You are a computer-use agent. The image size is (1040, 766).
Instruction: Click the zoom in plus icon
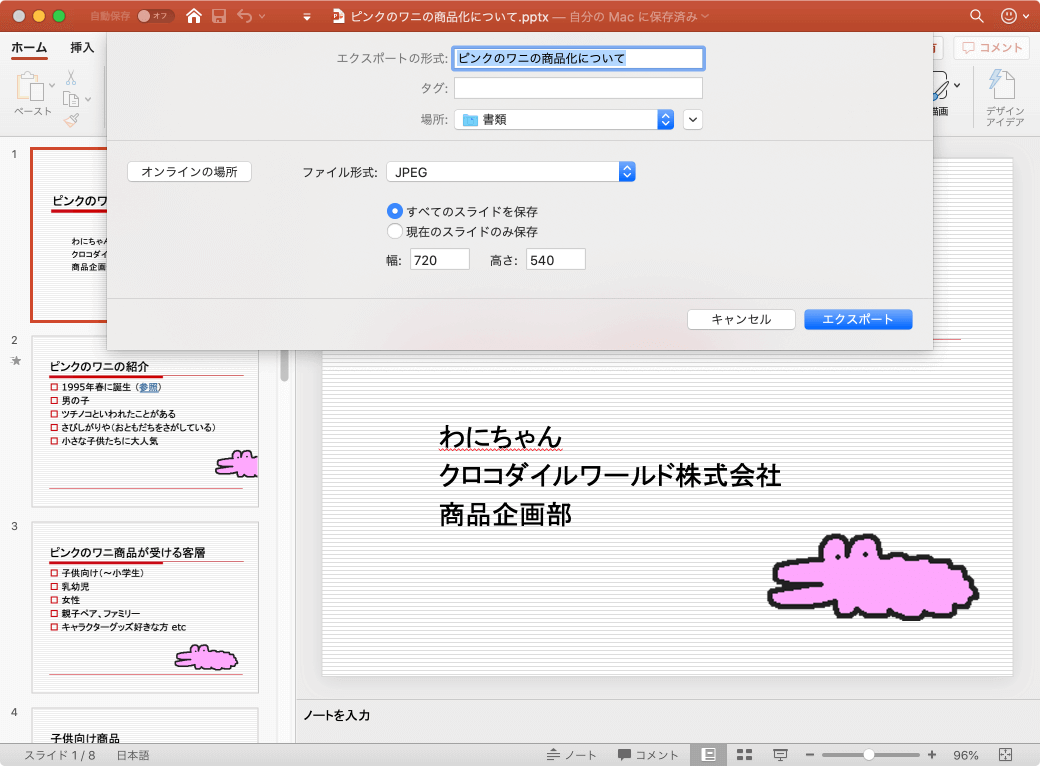932,755
